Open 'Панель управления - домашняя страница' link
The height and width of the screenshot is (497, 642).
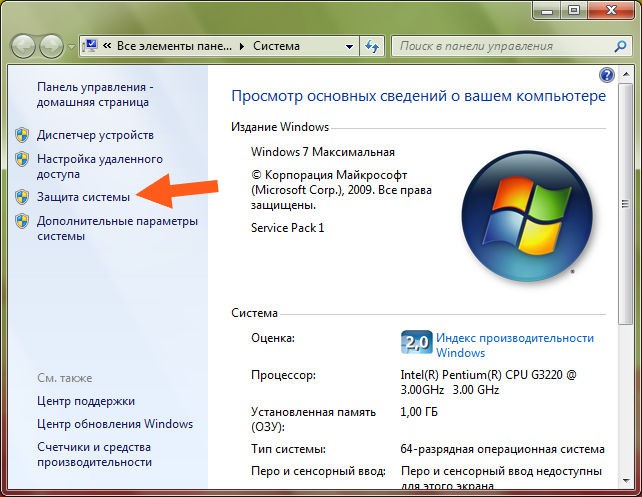tap(95, 95)
